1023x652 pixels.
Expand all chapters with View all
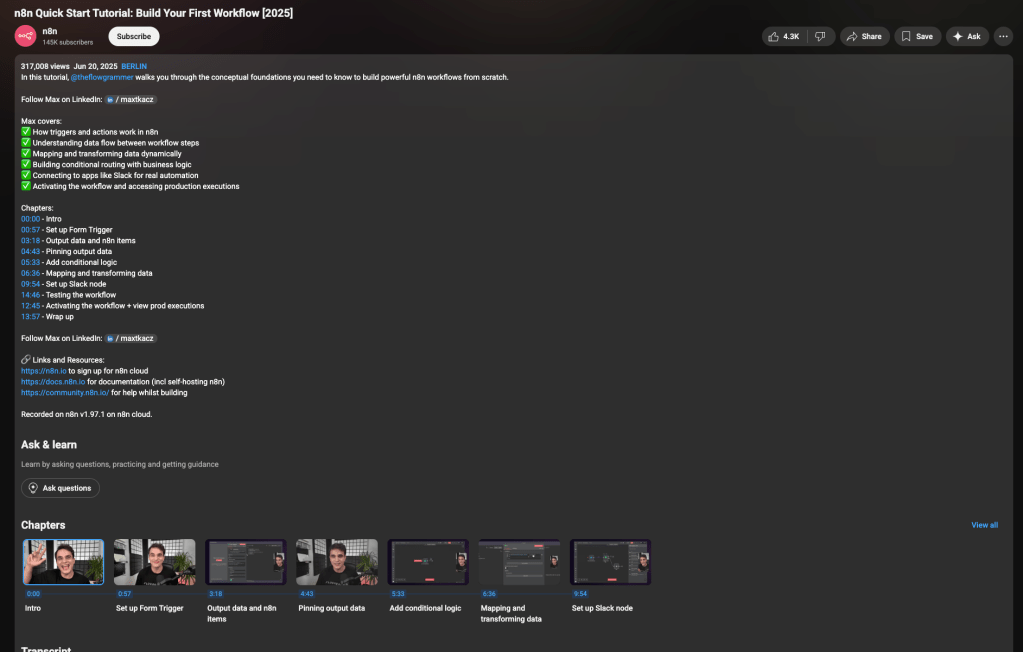click(x=984, y=525)
